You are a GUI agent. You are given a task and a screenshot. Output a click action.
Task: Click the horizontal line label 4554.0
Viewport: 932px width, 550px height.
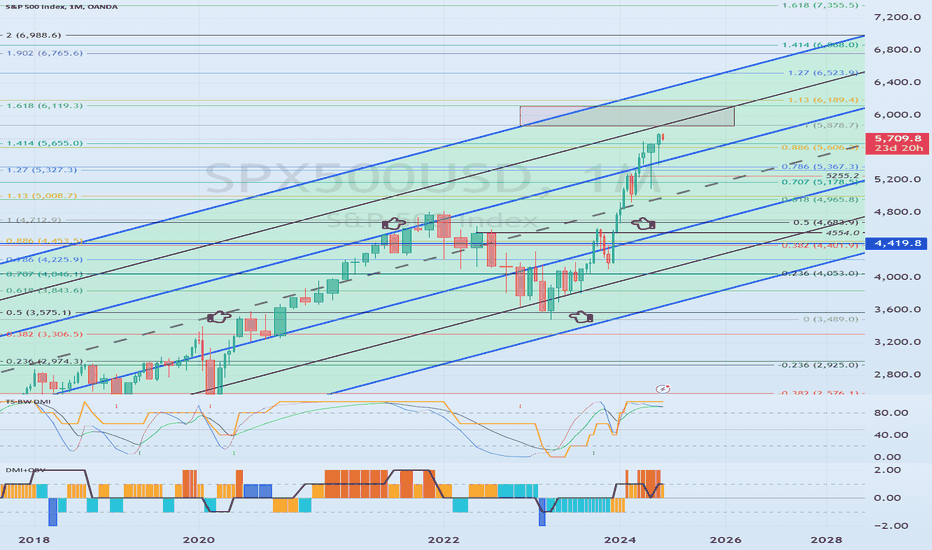pos(842,233)
